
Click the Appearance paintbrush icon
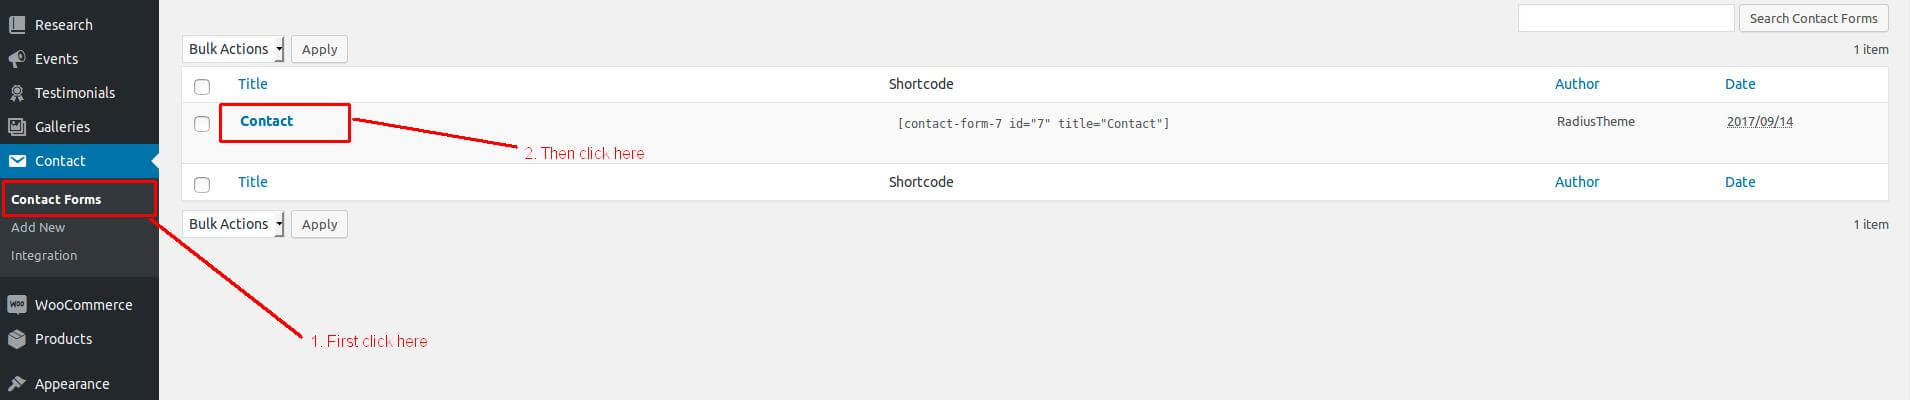[x=17, y=383]
